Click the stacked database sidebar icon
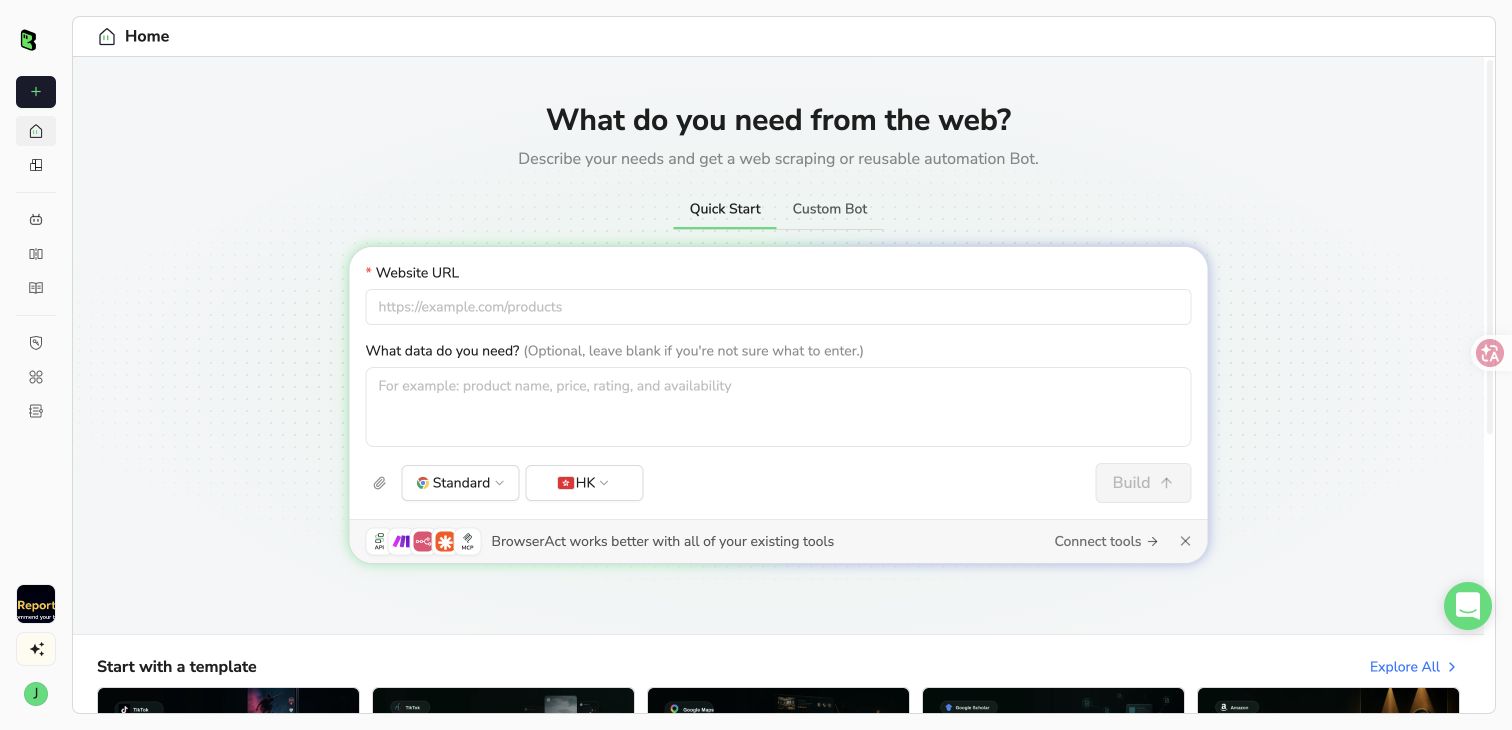The image size is (1512, 730). [36, 411]
